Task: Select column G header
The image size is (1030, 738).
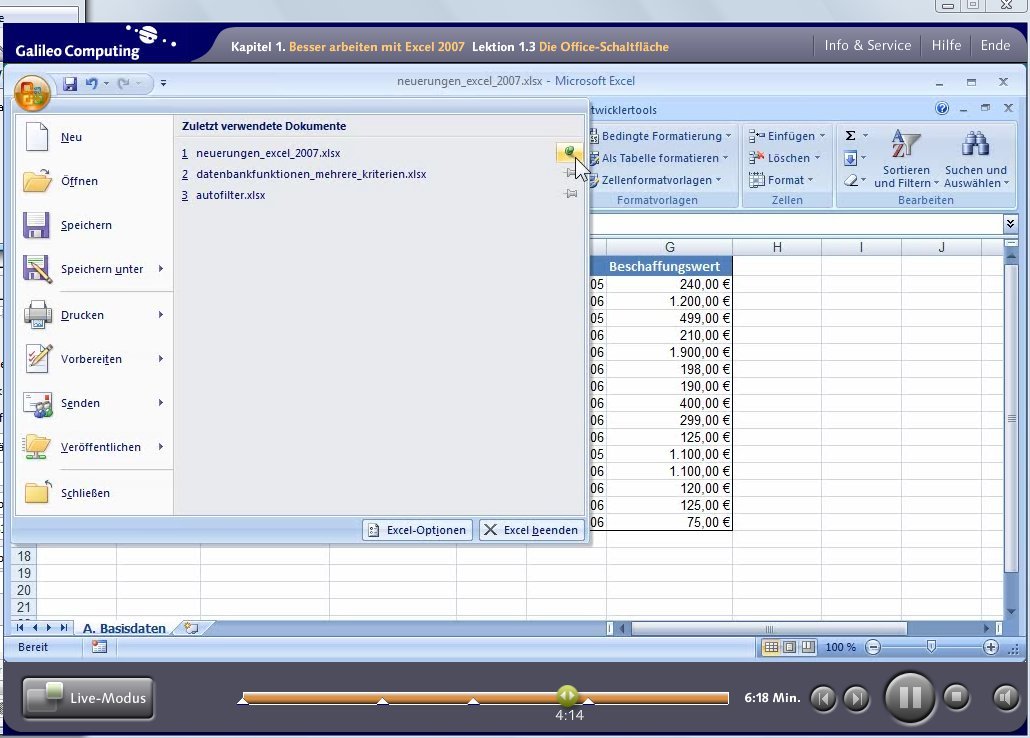Action: pyautogui.click(x=669, y=247)
